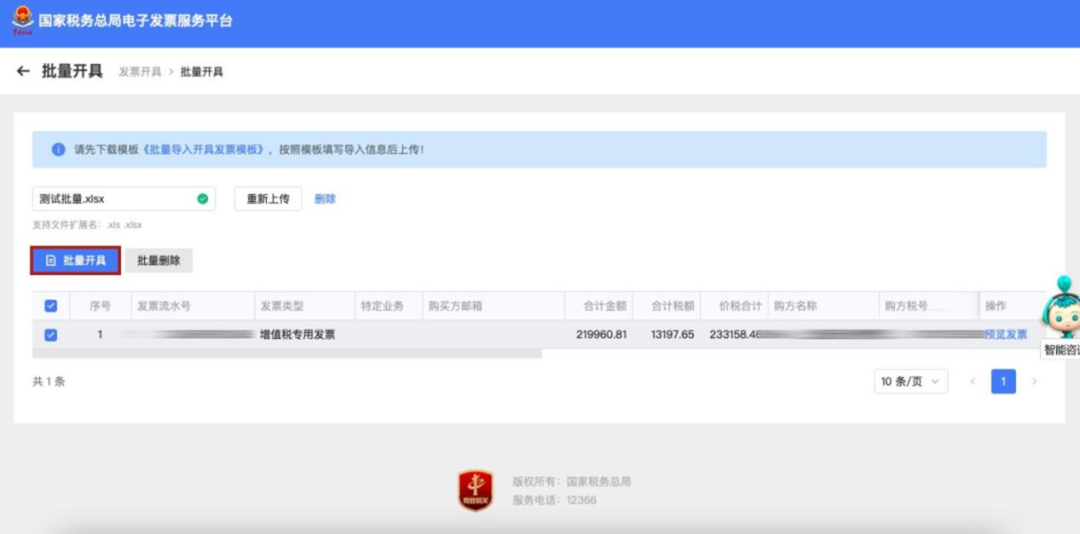Click the 删除 link next to upload
The height and width of the screenshot is (534, 1080).
pos(325,199)
